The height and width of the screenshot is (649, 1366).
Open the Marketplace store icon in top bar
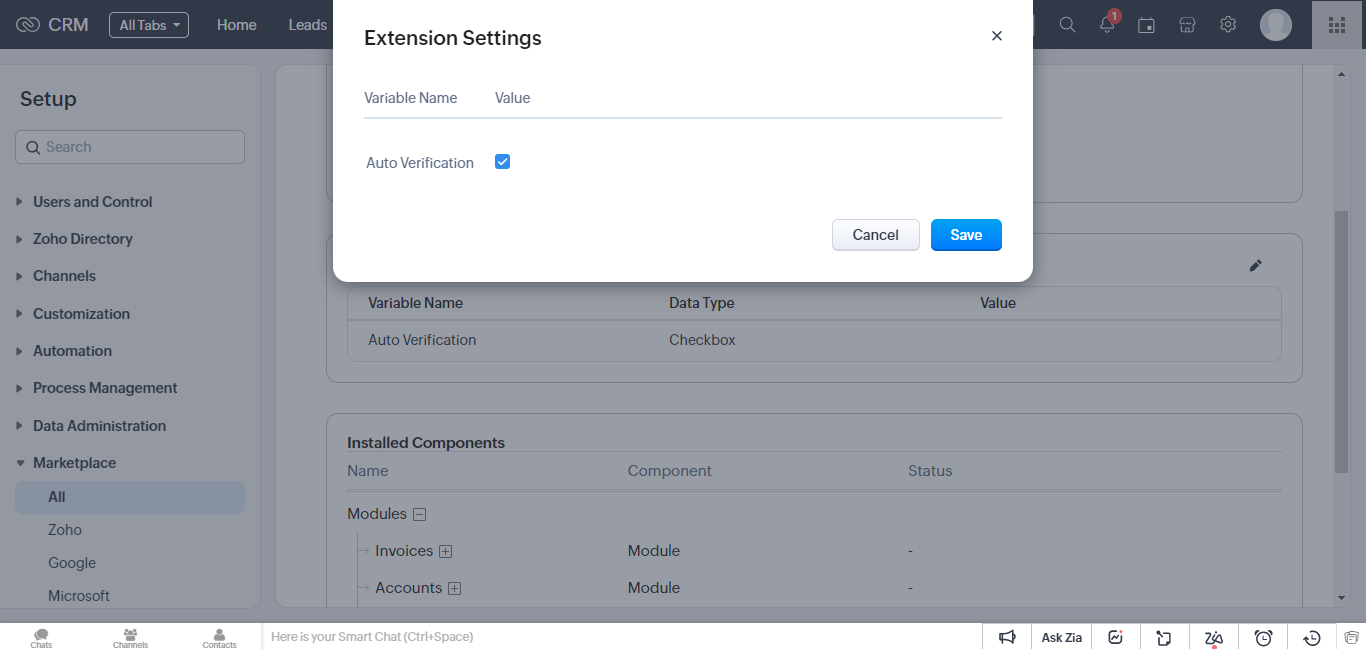(x=1187, y=25)
